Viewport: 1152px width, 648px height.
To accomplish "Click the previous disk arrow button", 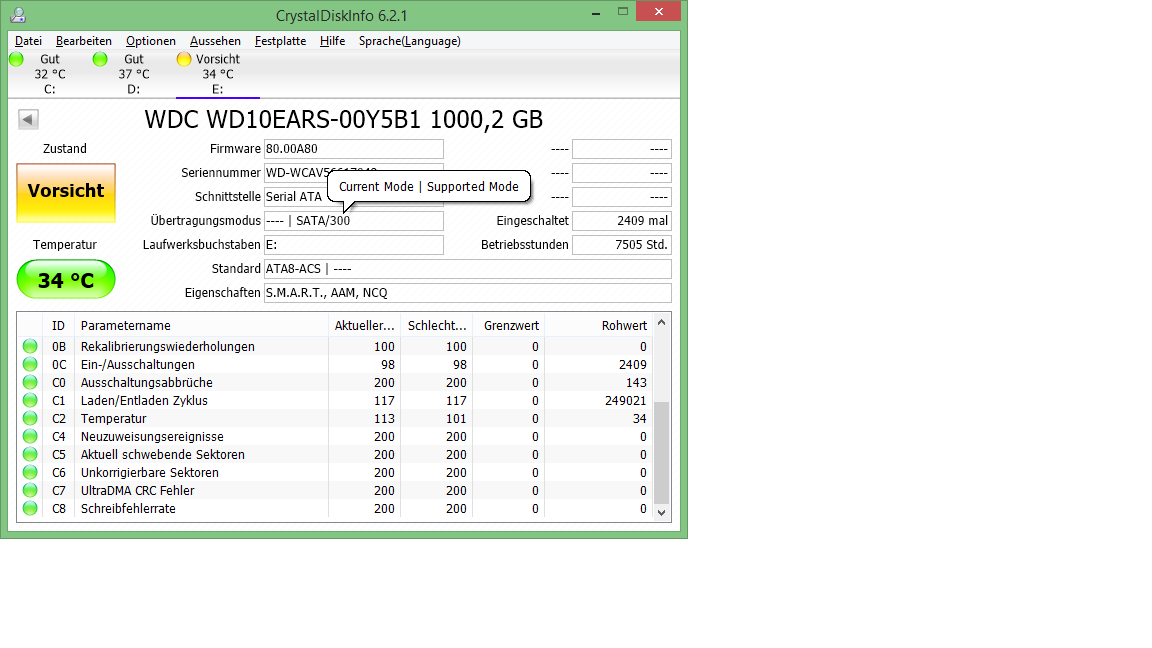I will coord(28,119).
